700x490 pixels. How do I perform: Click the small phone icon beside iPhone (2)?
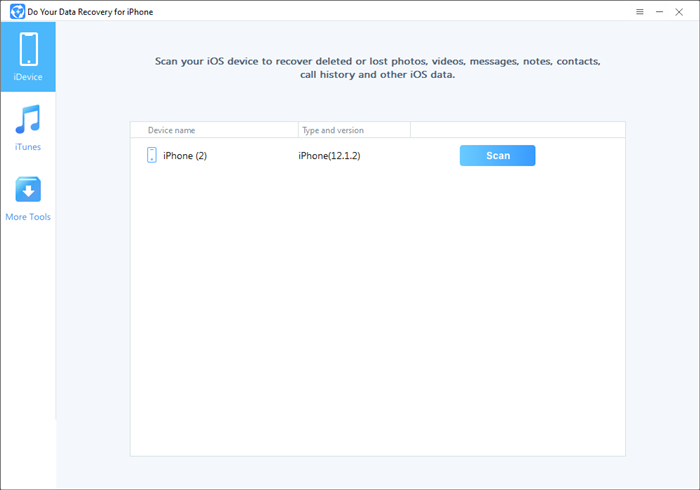tap(152, 155)
